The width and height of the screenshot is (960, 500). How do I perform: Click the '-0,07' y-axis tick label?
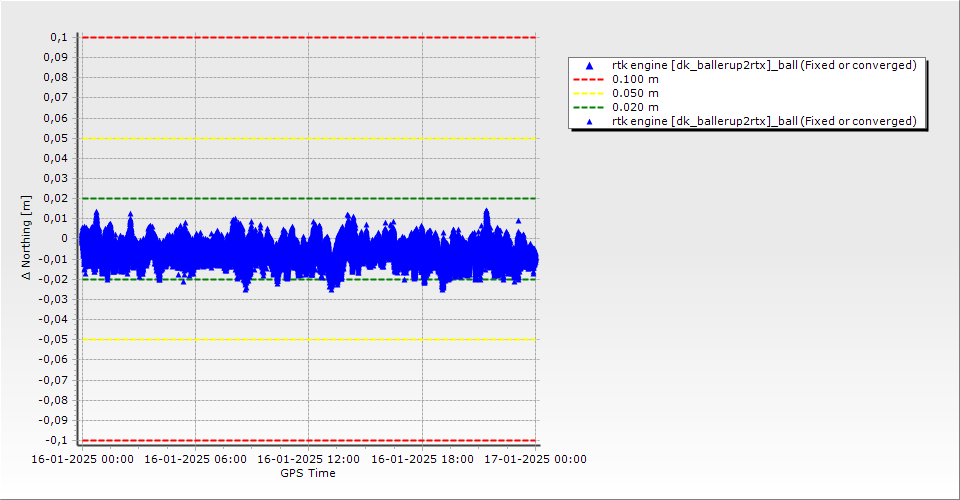tap(54, 380)
